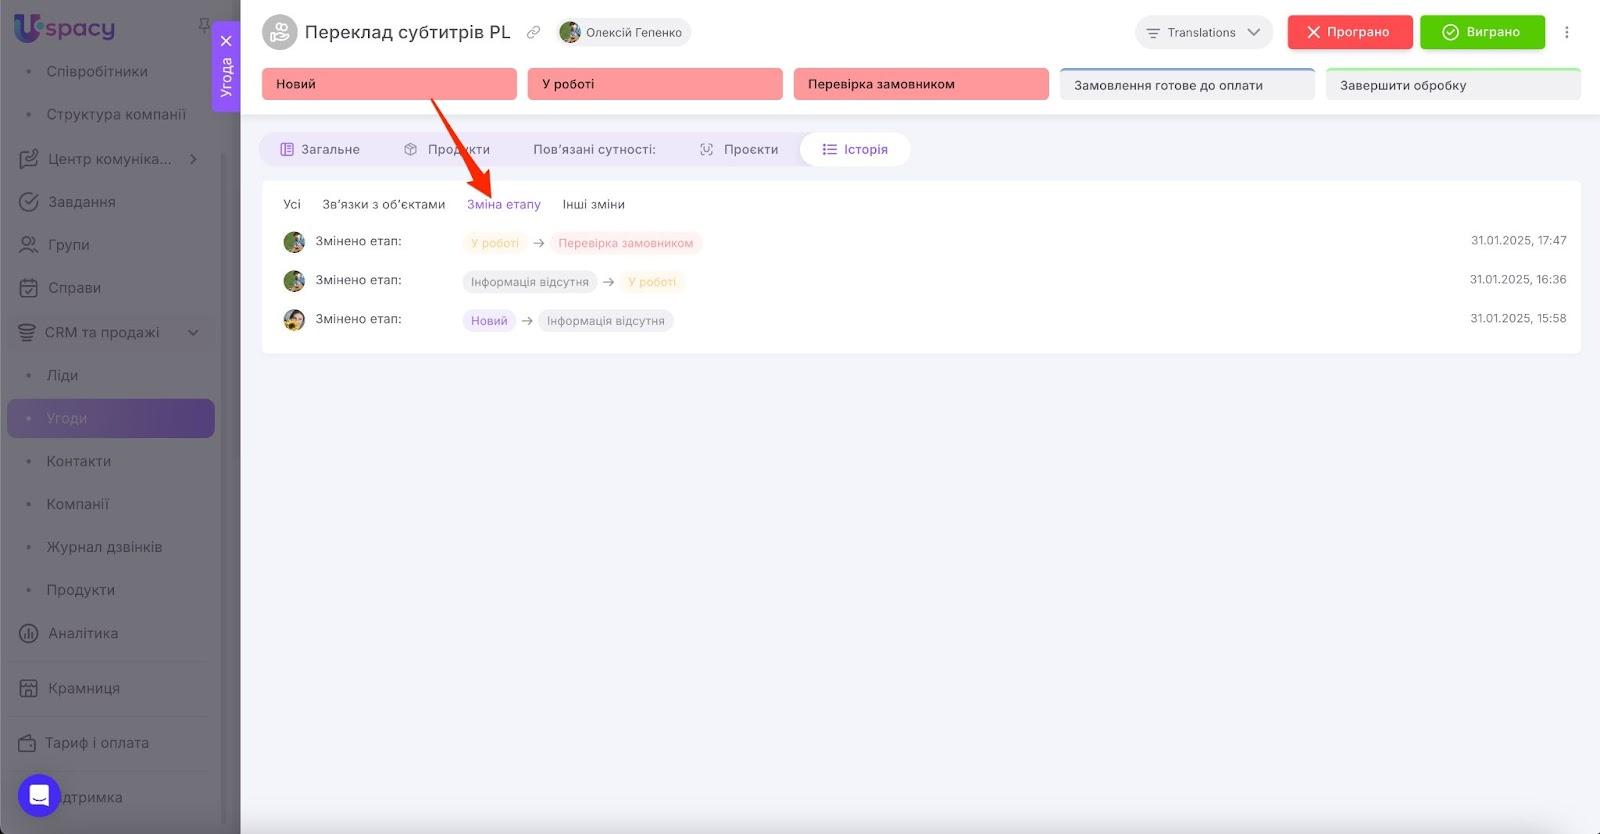1600x834 pixels.
Task: Select the Новий pipeline stage
Action: click(x=389, y=84)
